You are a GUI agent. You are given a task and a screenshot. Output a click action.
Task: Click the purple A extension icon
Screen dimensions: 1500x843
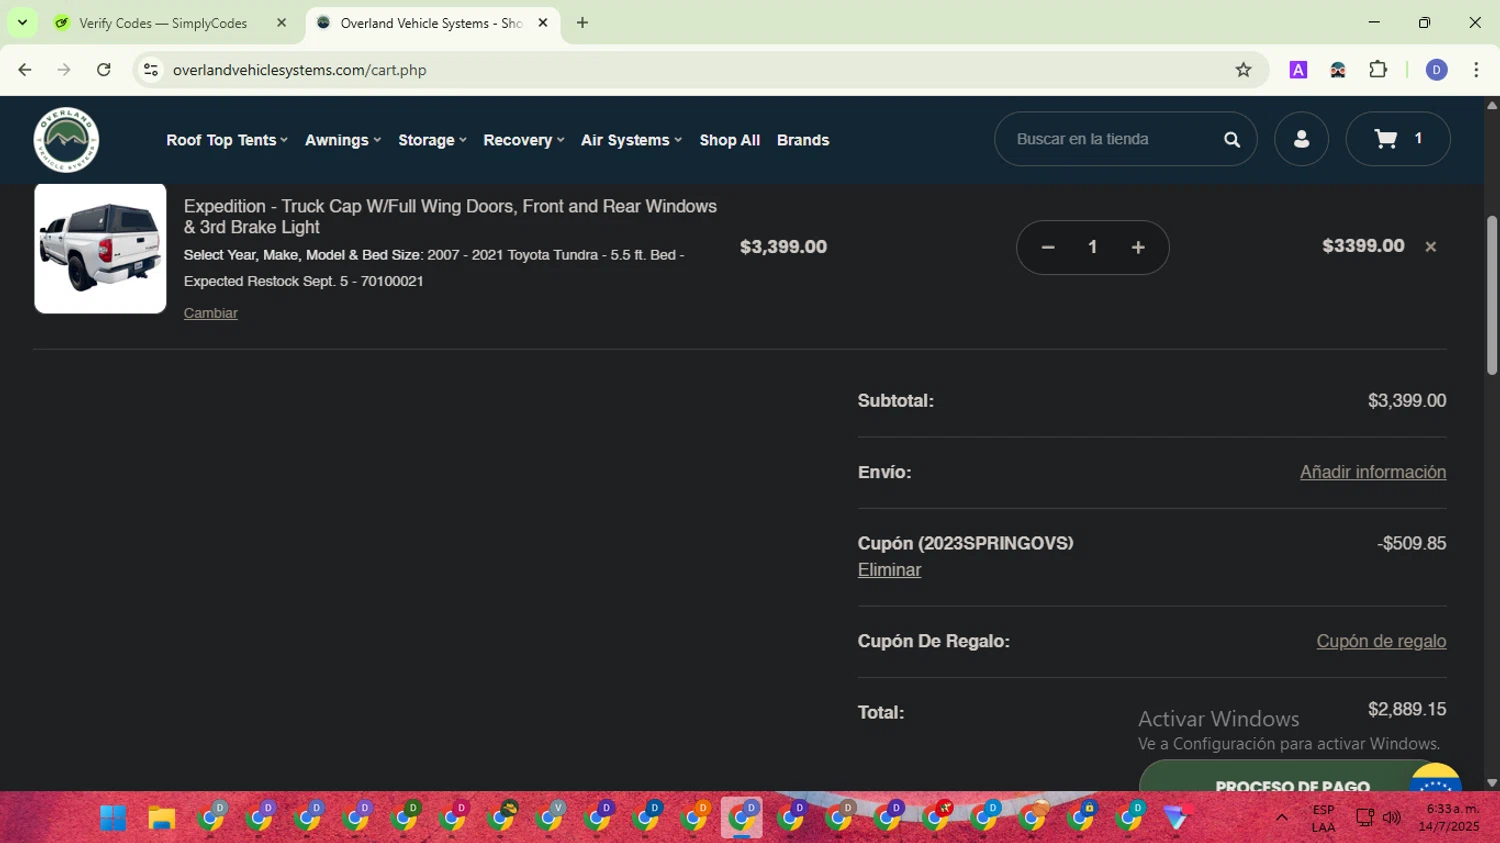coord(1298,70)
